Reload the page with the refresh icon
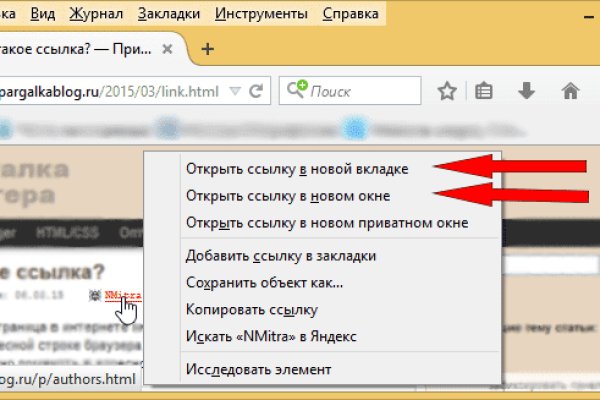The width and height of the screenshot is (600, 400). (256, 91)
